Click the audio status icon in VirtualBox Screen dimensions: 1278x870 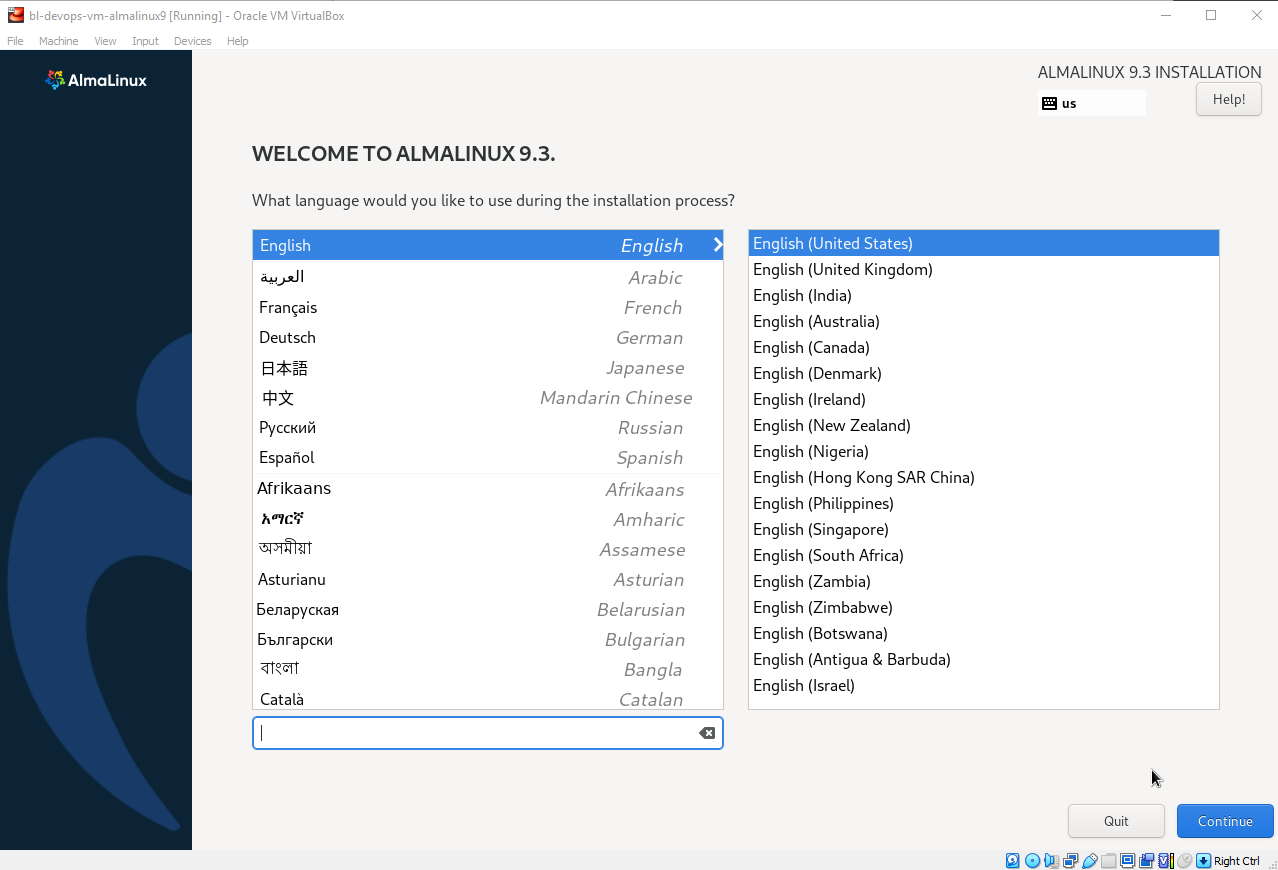click(x=1050, y=861)
